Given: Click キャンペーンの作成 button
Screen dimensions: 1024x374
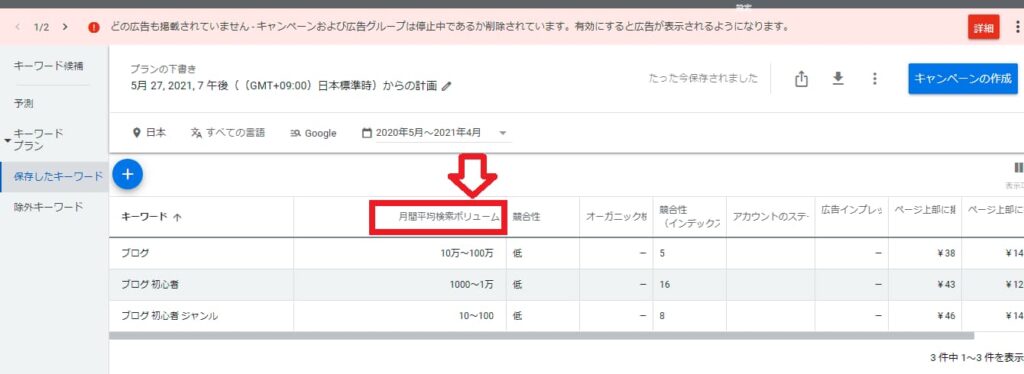Looking at the screenshot, I should 963,79.
